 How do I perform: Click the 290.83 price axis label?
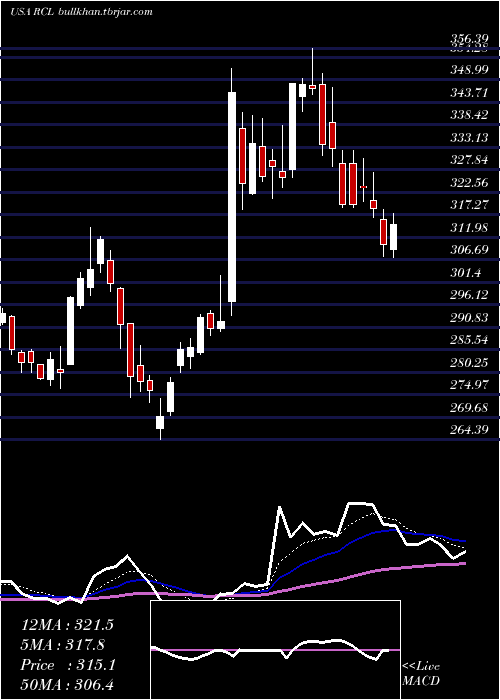click(469, 318)
